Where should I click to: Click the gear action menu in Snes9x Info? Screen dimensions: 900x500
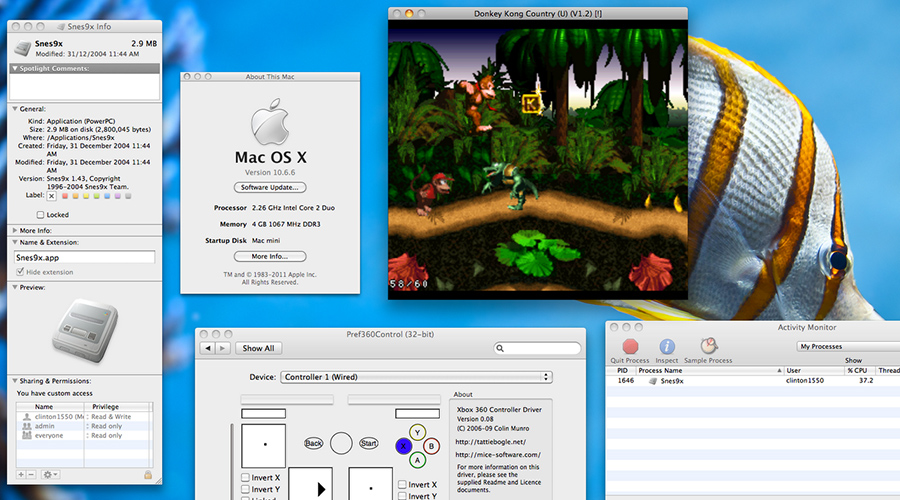click(x=51, y=475)
